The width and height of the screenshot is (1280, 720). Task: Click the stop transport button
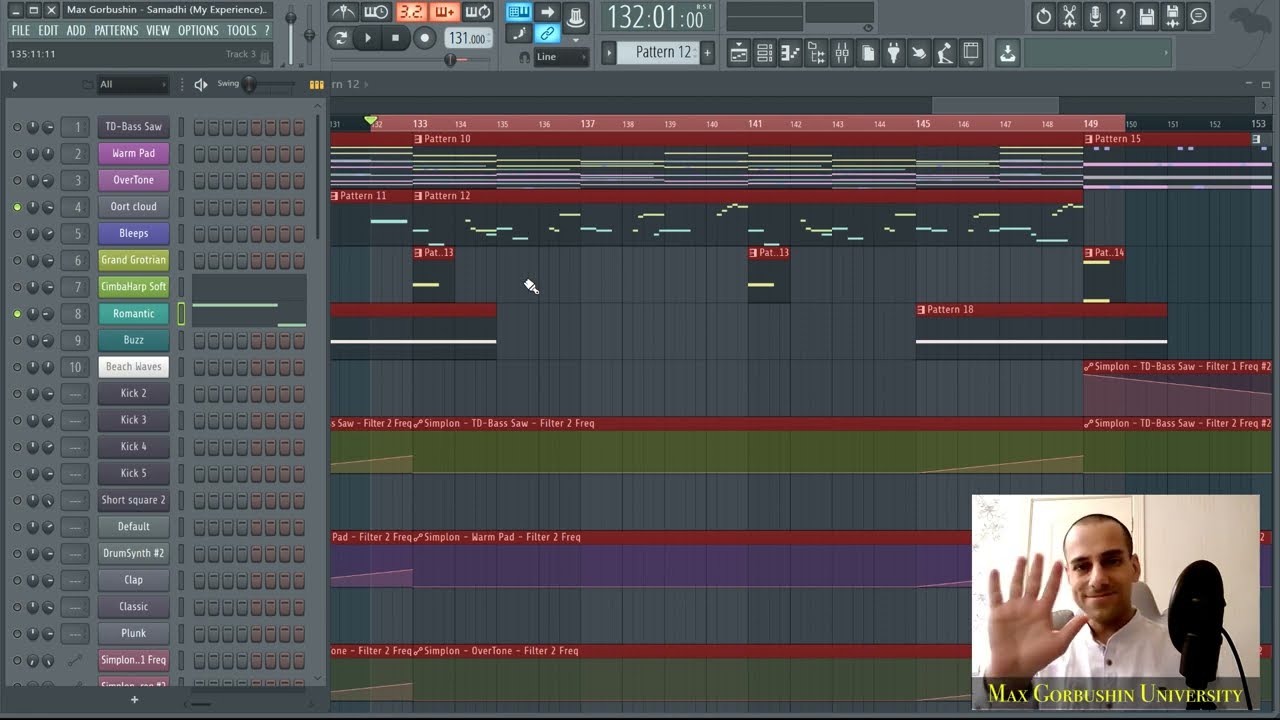click(395, 38)
